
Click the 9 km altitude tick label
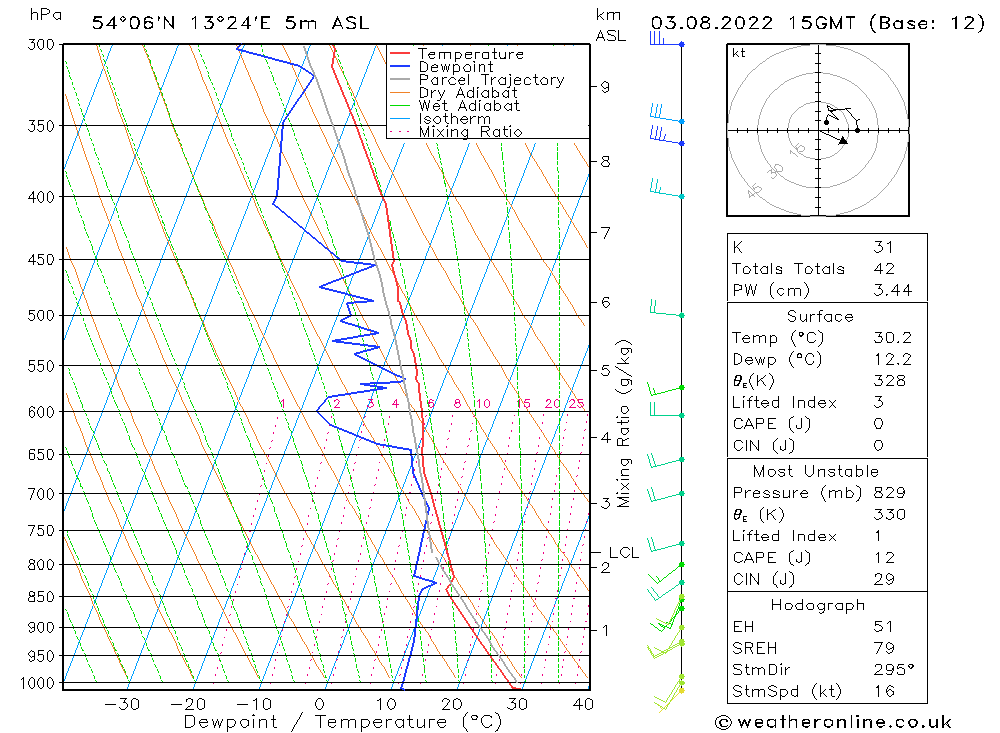click(x=605, y=87)
